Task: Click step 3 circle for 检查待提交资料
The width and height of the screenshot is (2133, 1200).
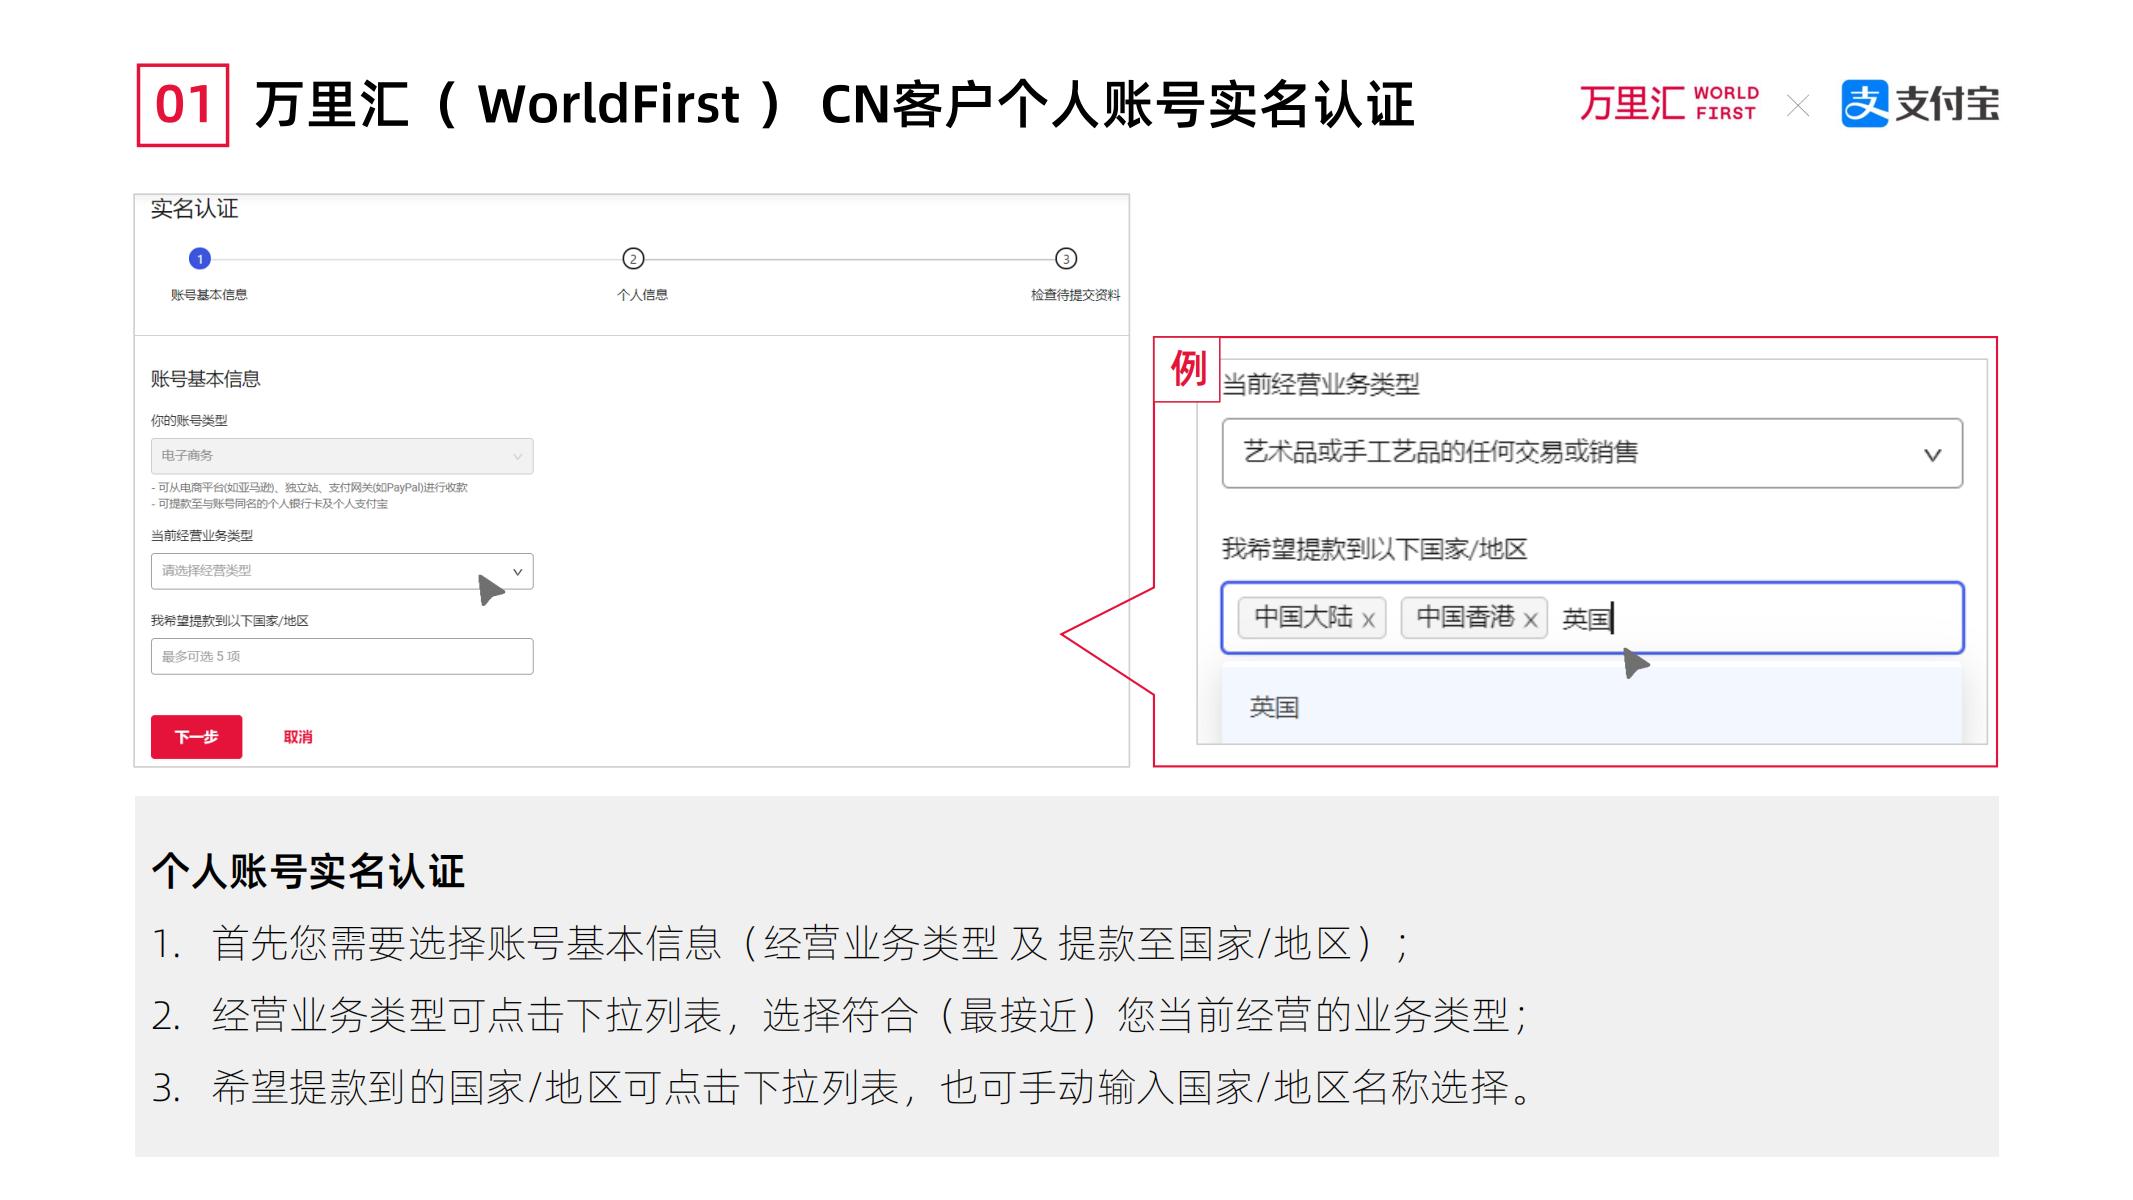Action: [1066, 259]
